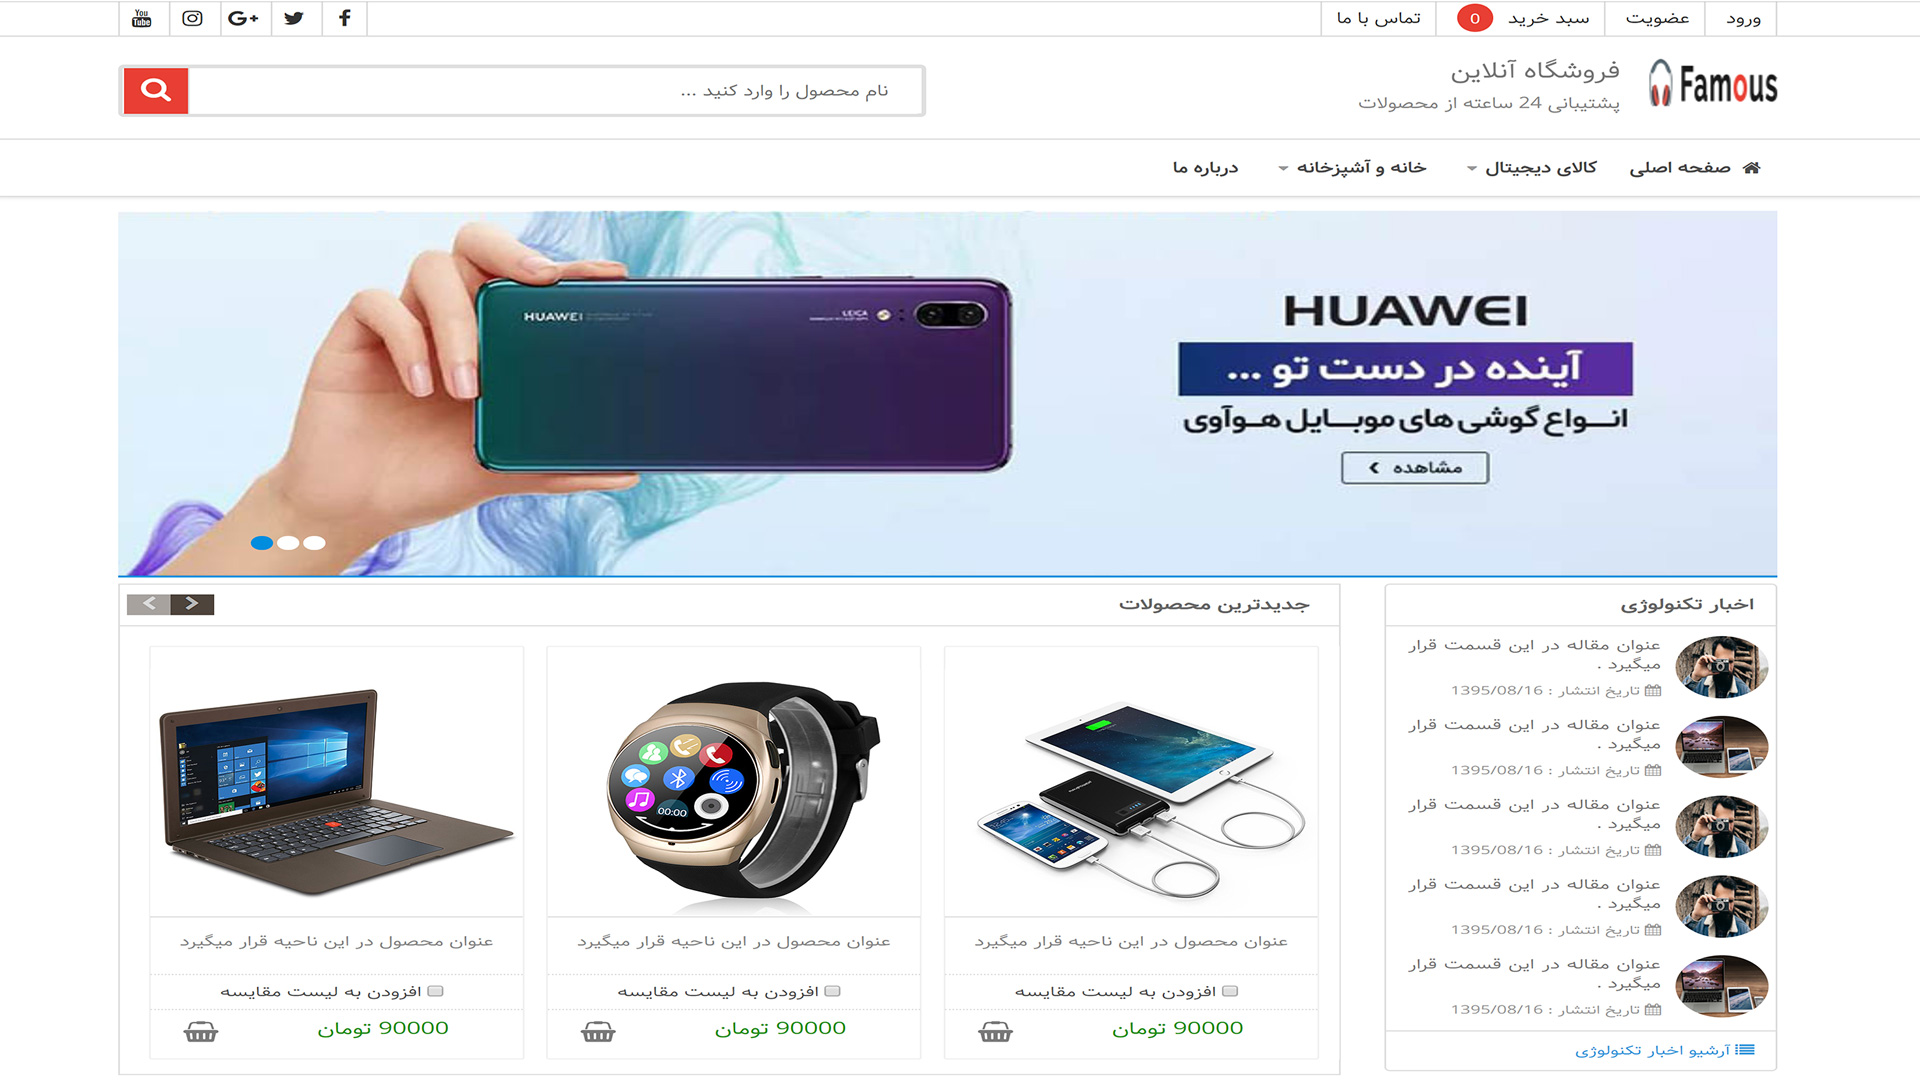Screen dimensions: 1920x1080
Task: Show next products with dark arrow
Action: (192, 604)
